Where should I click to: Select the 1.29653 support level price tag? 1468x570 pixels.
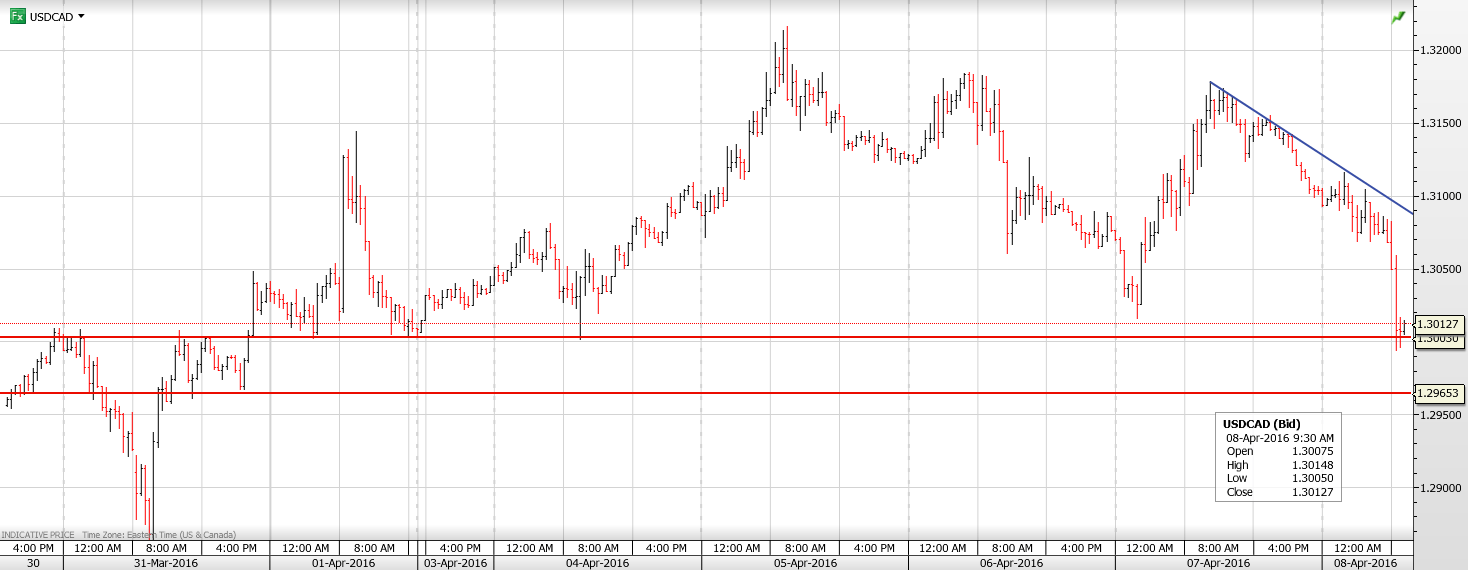pyautogui.click(x=1440, y=393)
